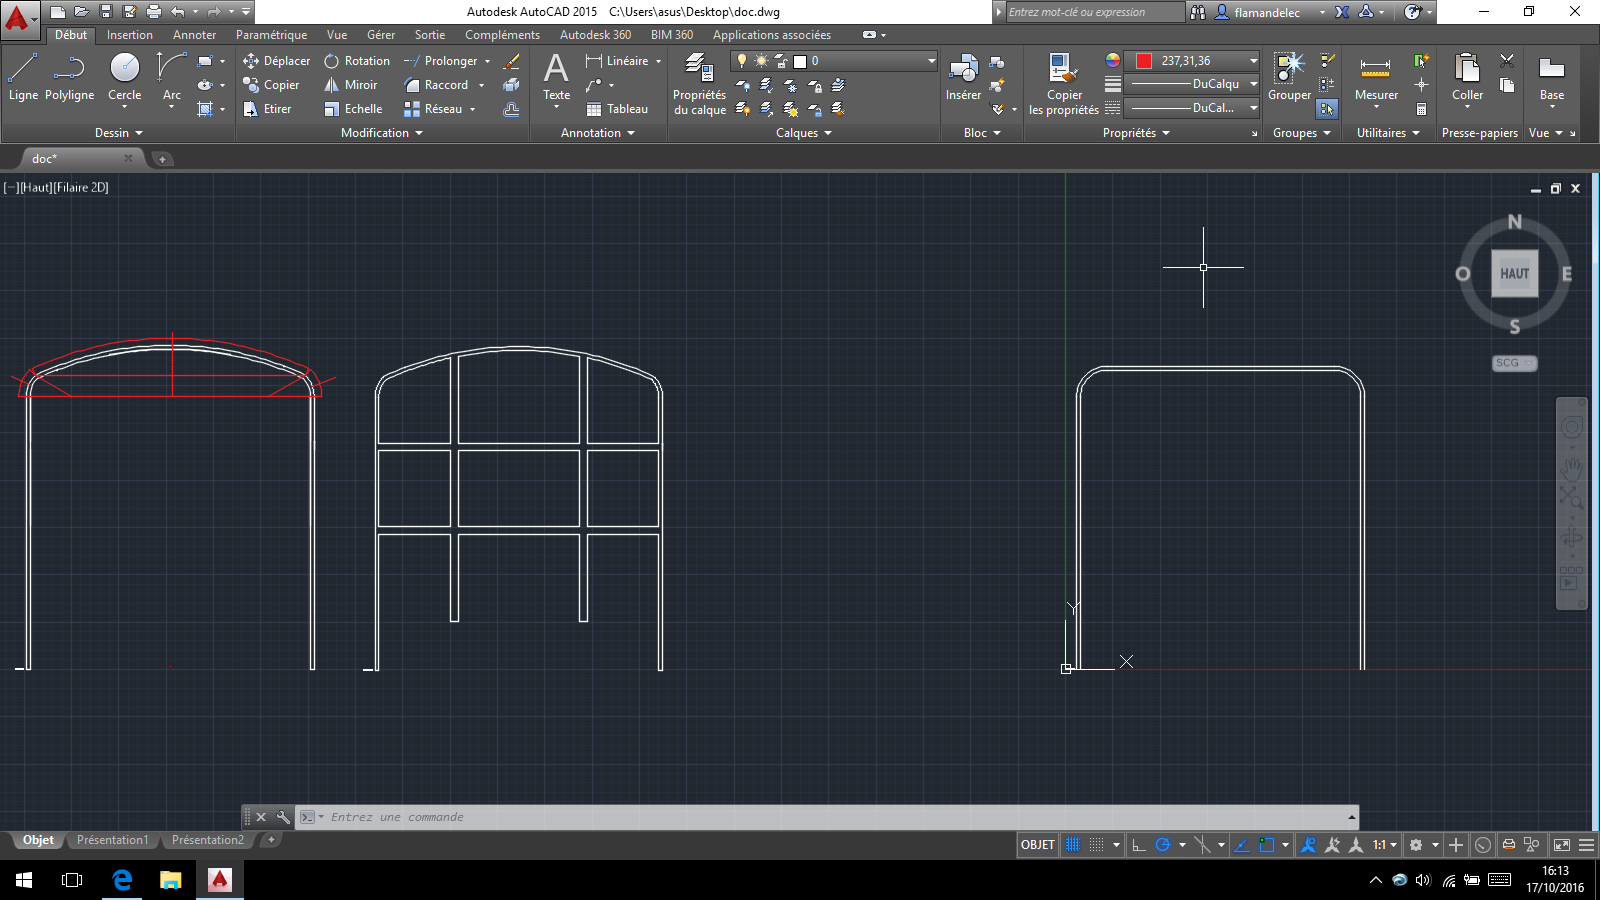
Task: Click the Cercle tool icon
Action: point(124,68)
